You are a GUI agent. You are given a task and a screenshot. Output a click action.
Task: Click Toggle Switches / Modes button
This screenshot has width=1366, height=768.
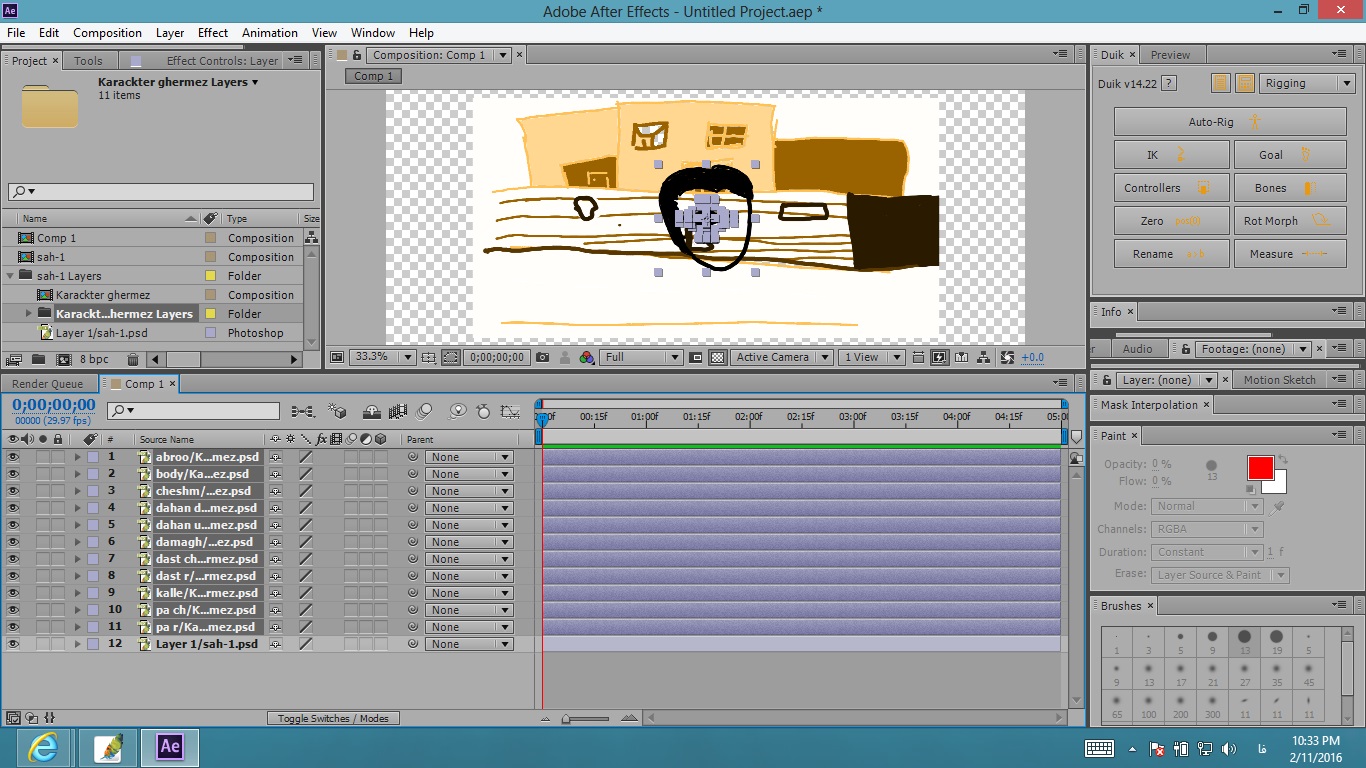click(334, 718)
